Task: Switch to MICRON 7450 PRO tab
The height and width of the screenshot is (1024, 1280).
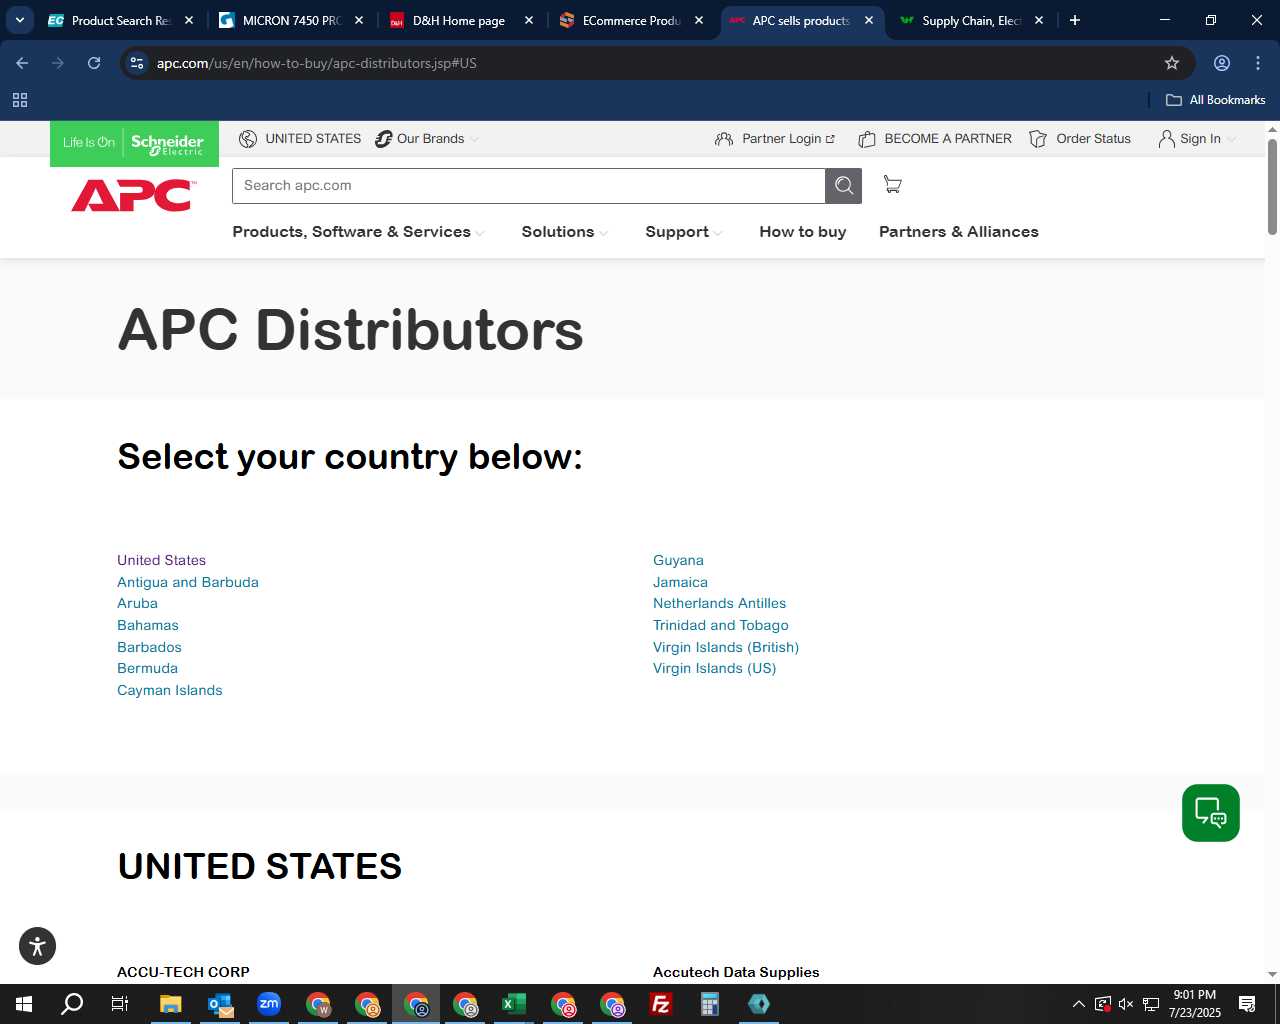Action: [291, 20]
